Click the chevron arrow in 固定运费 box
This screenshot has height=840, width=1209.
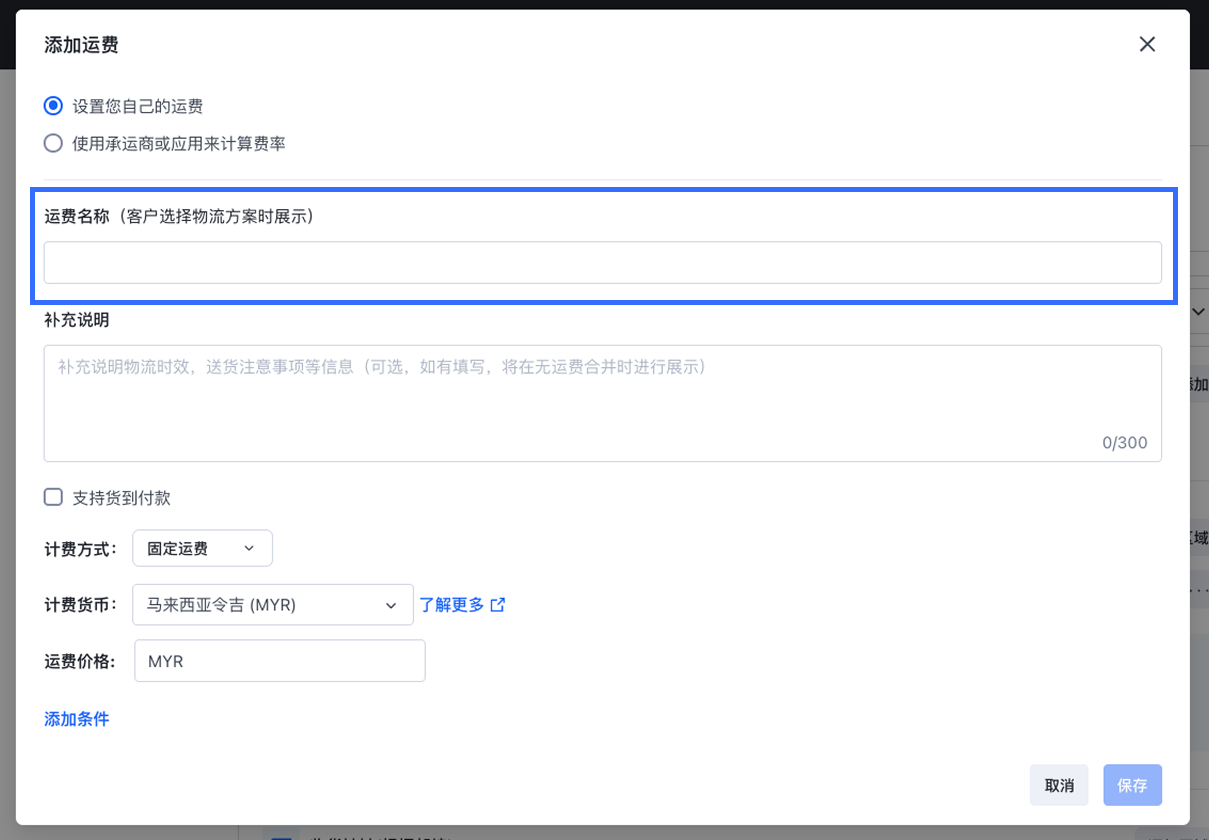(x=249, y=548)
